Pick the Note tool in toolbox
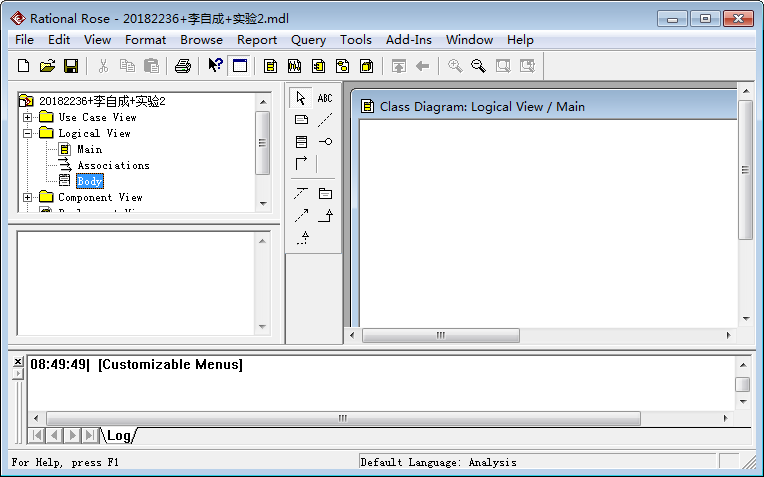The width and height of the screenshot is (764, 477). click(x=301, y=120)
